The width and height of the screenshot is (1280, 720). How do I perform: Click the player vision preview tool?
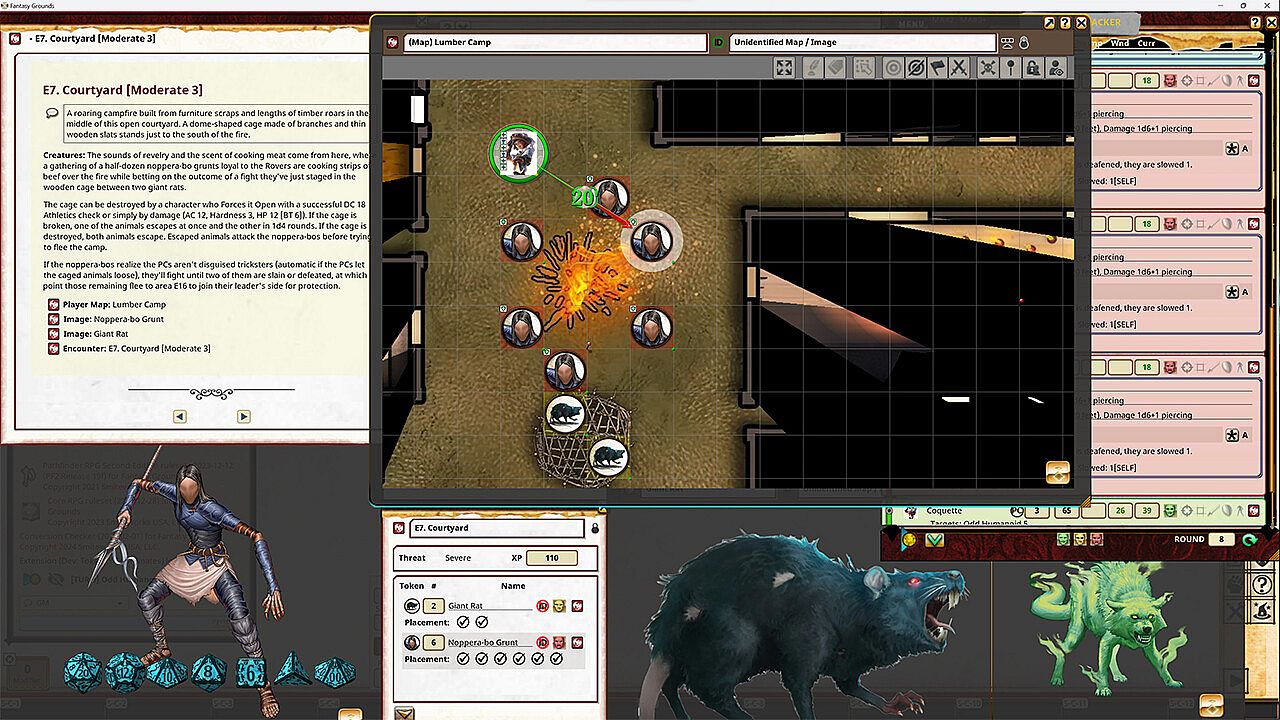pyautogui.click(x=1056, y=67)
